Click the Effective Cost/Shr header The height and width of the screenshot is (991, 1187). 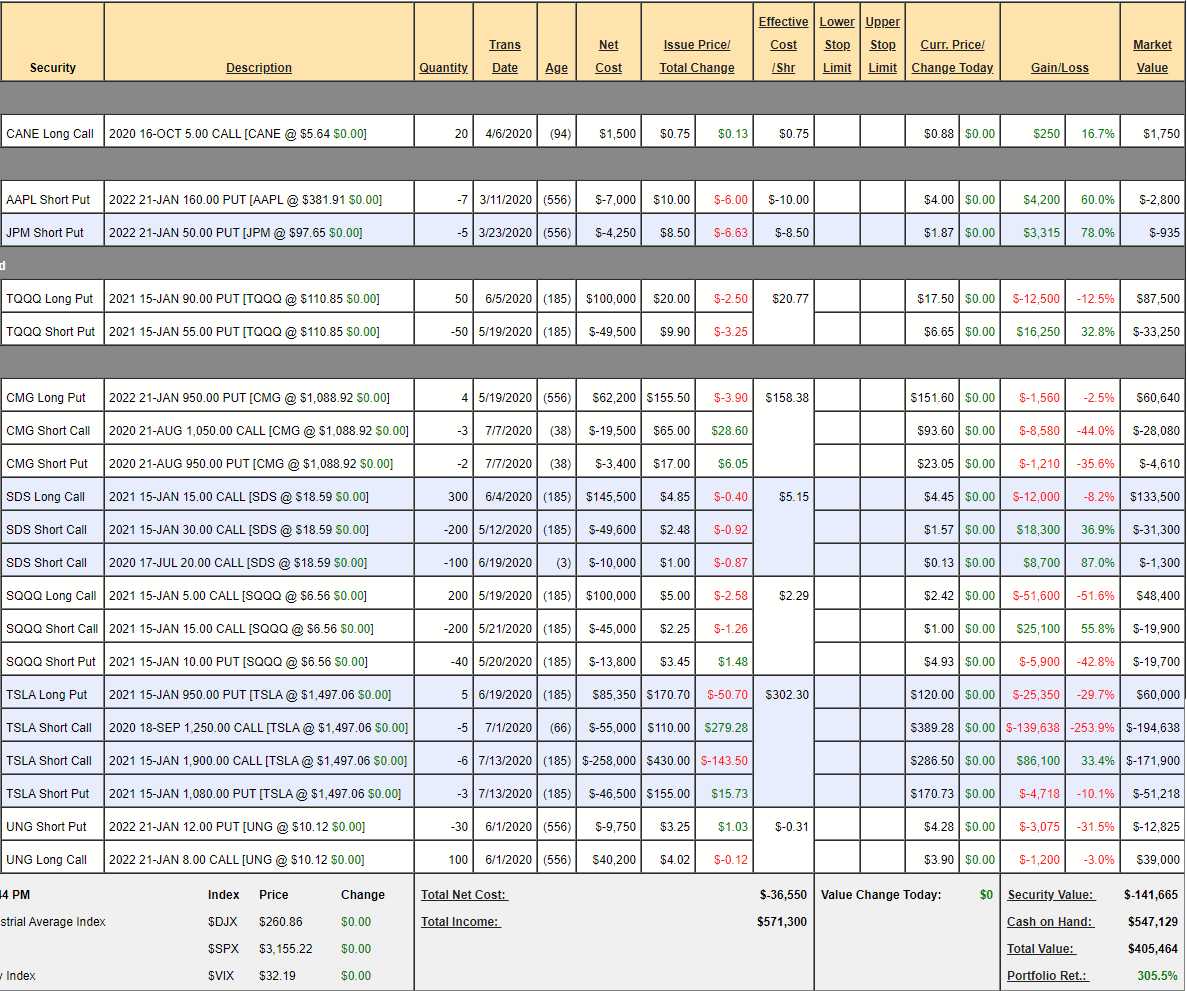click(x=783, y=45)
